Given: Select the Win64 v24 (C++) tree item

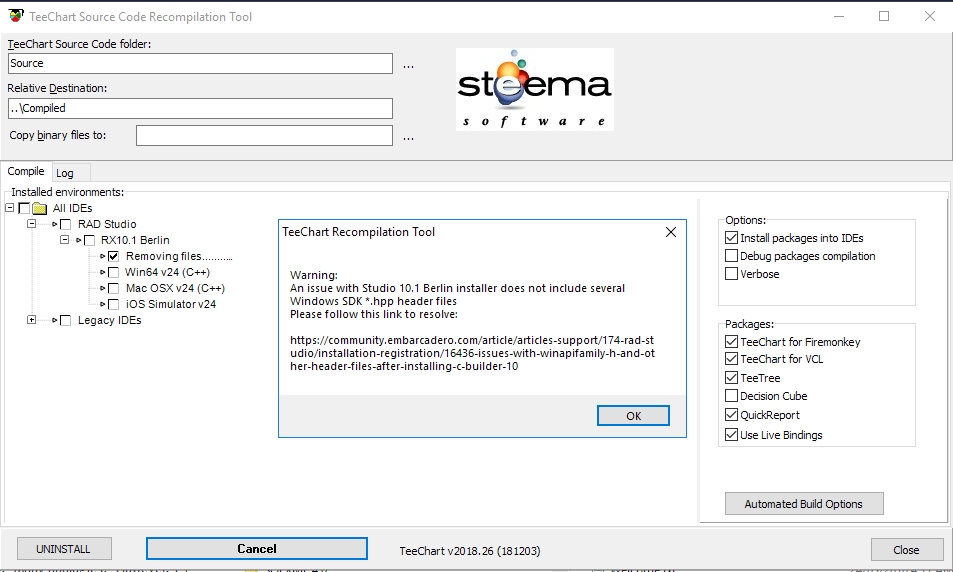Looking at the screenshot, I should pos(167,272).
